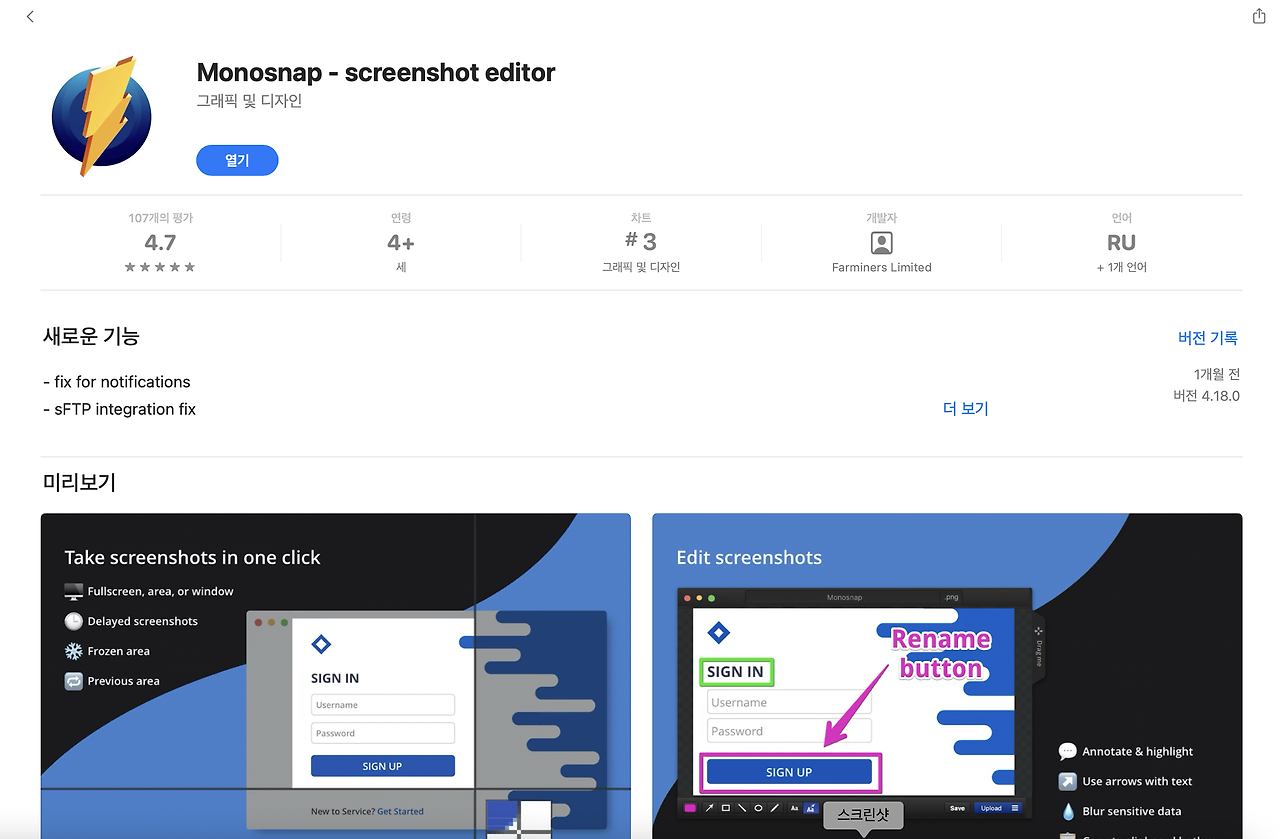Open the share menu icon
Image resolution: width=1280 pixels, height=839 pixels.
point(1259,16)
